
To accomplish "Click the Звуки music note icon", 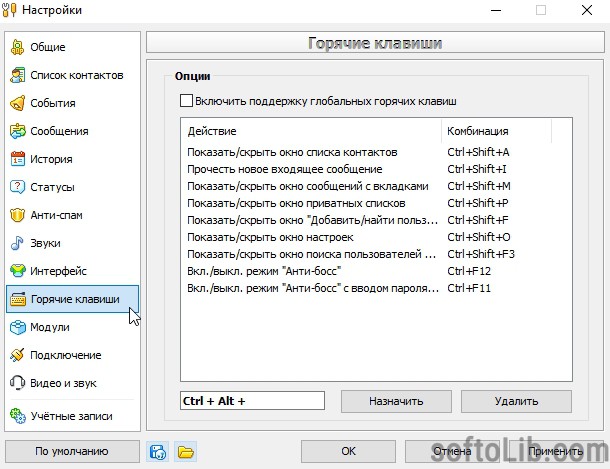I will click(18, 243).
